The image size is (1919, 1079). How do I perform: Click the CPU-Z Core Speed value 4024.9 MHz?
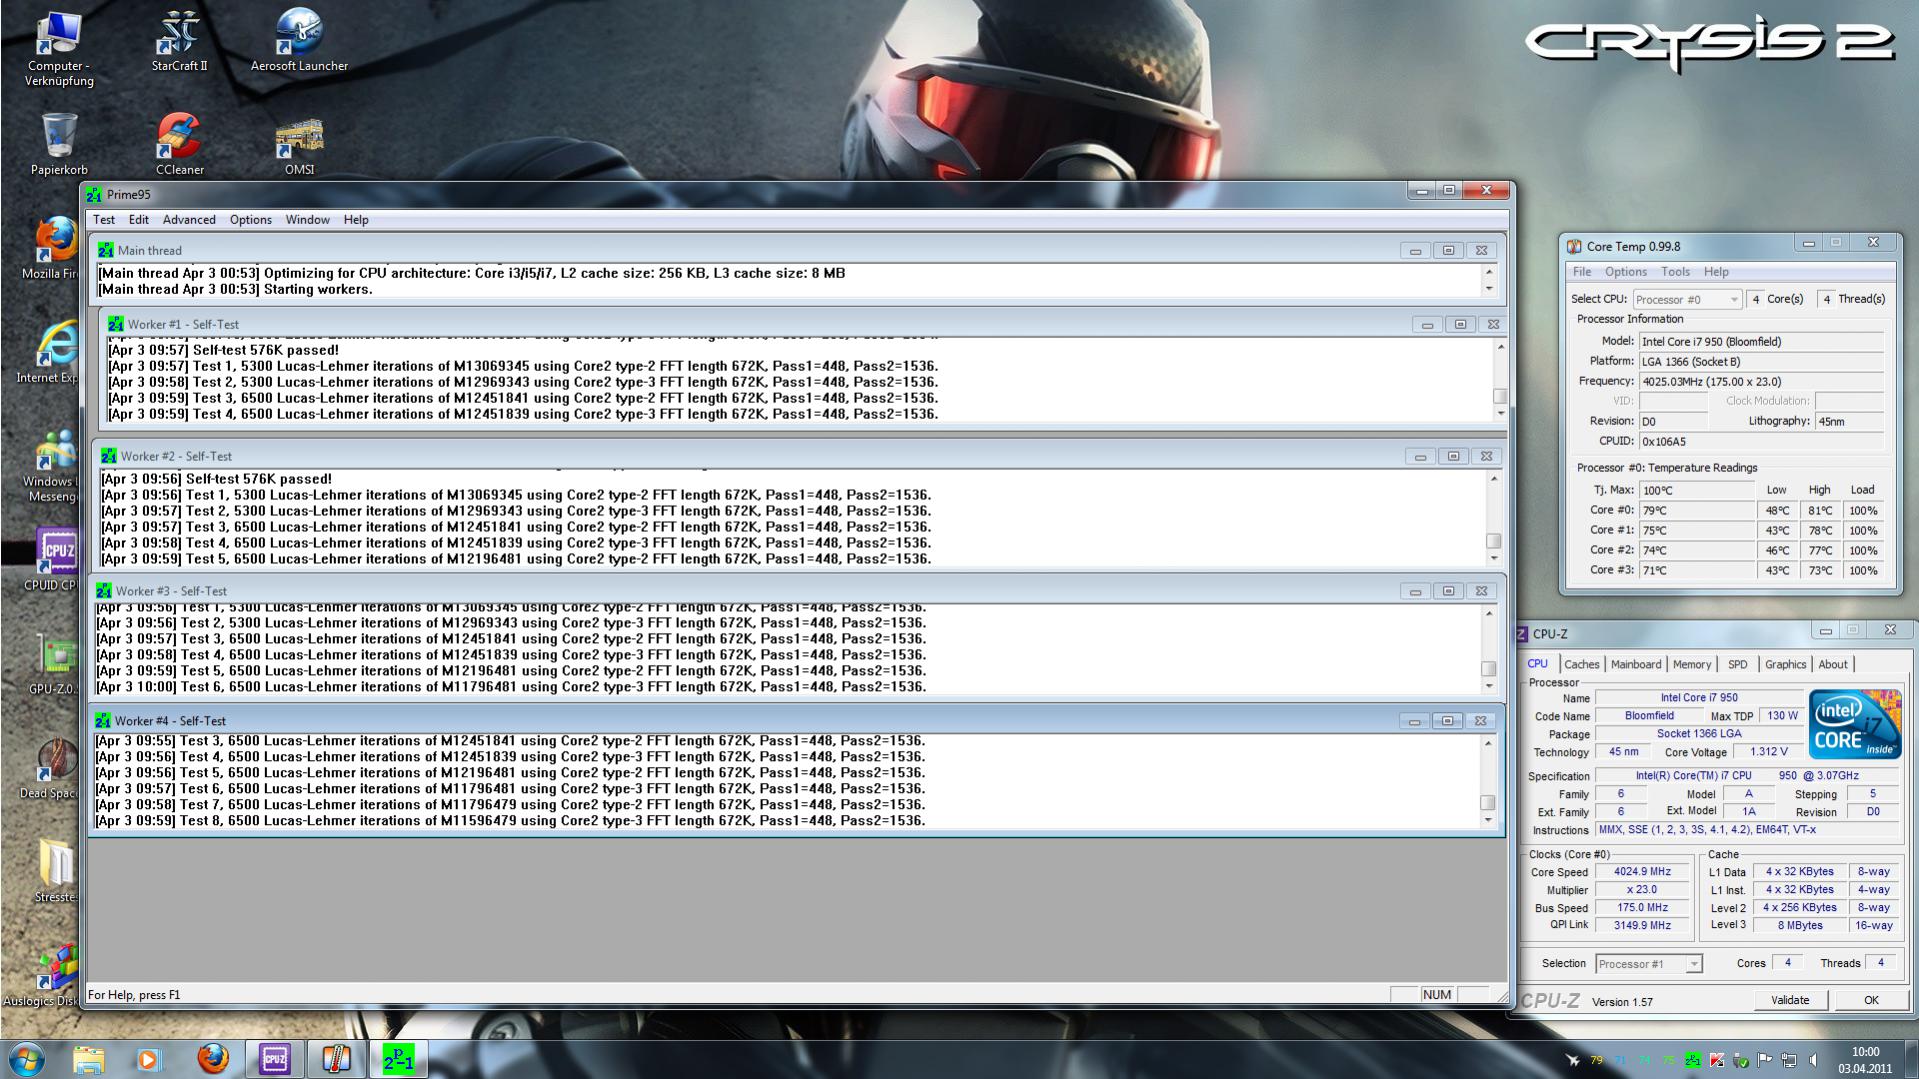1642,872
